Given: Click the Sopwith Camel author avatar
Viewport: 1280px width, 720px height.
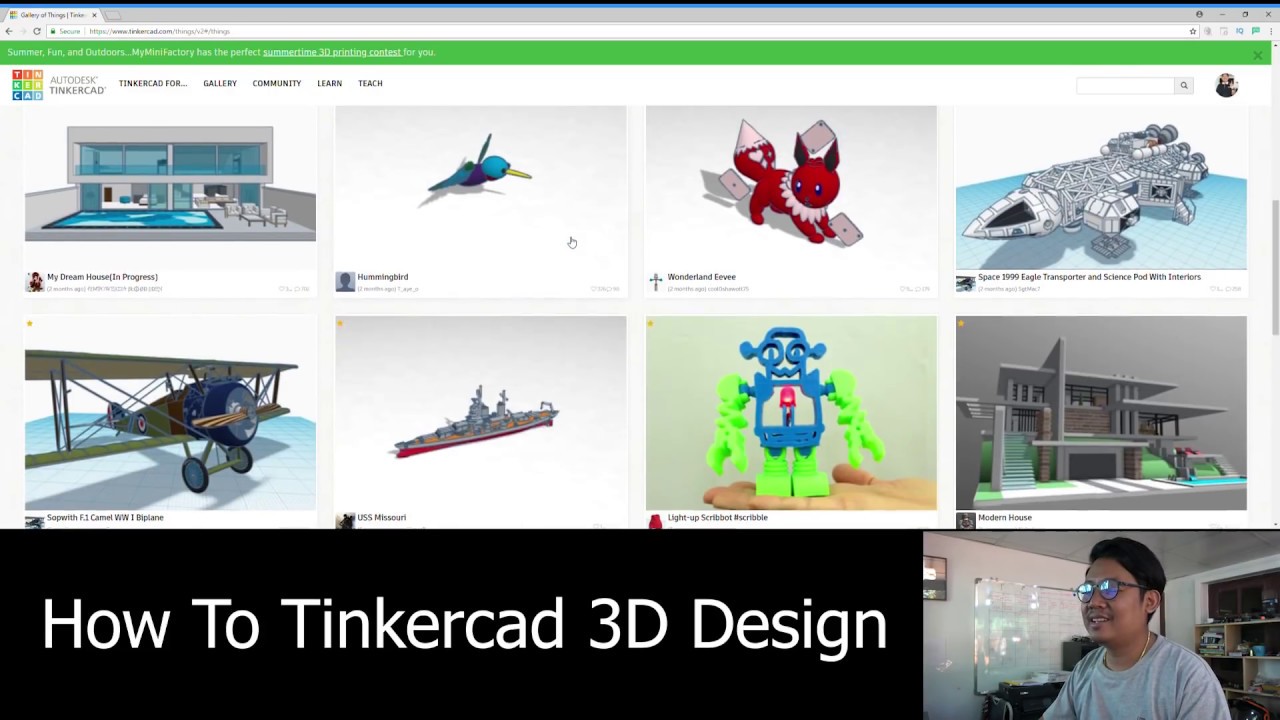Looking at the screenshot, I should pyautogui.click(x=35, y=521).
